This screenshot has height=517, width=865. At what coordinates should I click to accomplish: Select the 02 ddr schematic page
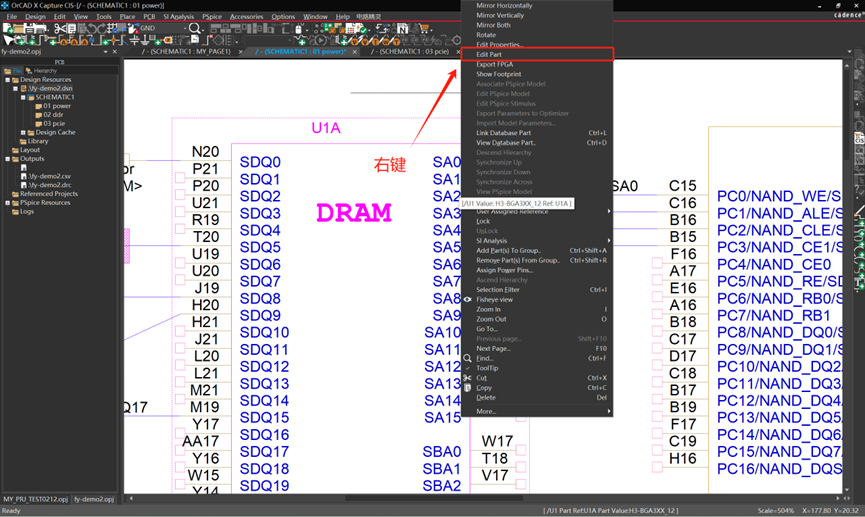coord(53,115)
